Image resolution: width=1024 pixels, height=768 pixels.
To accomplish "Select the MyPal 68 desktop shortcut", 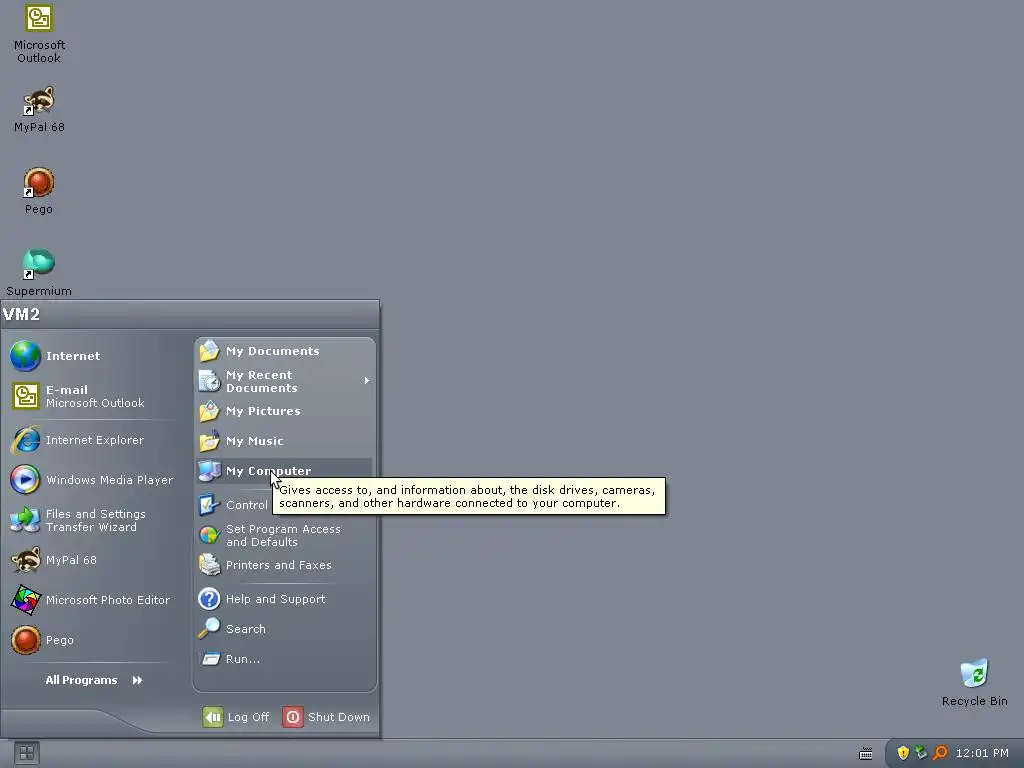I will click(x=39, y=109).
